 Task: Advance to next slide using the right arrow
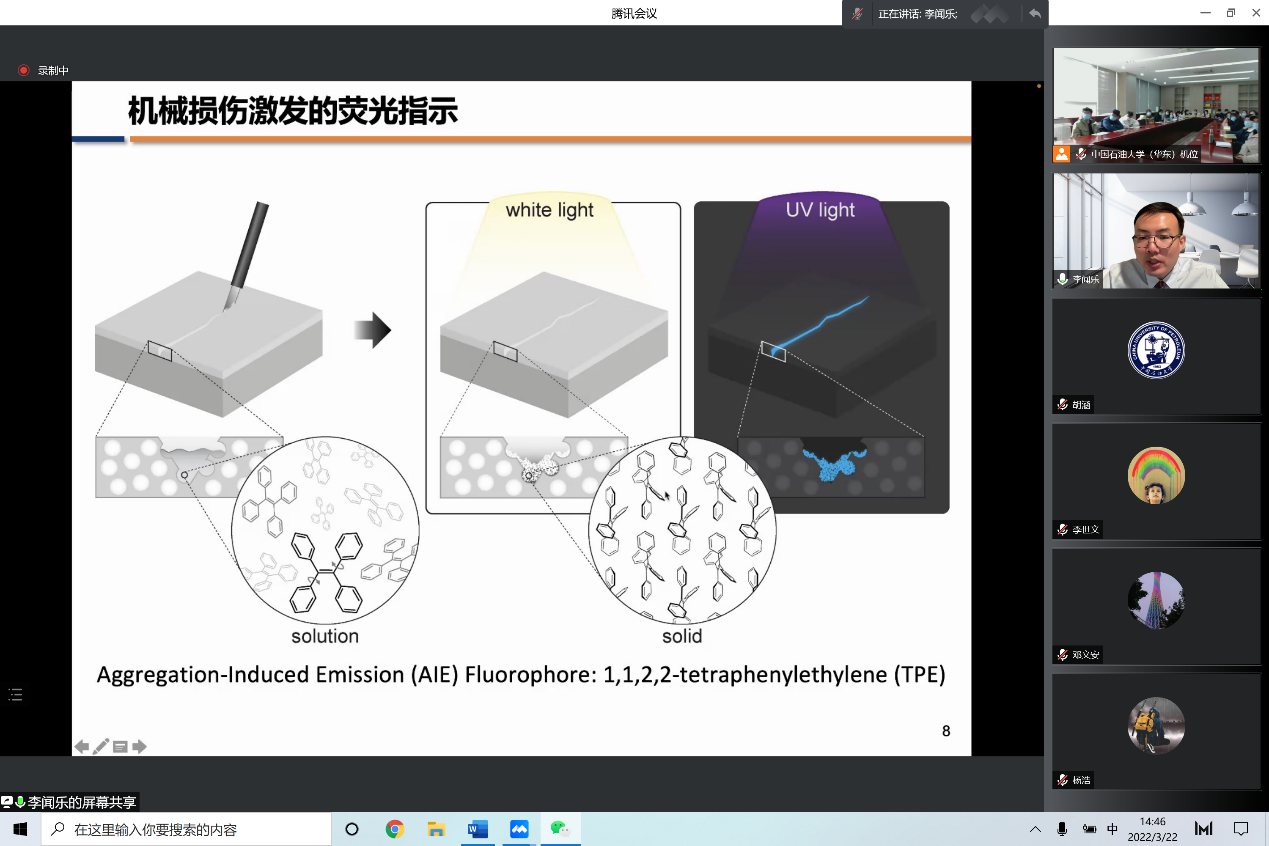click(x=139, y=746)
